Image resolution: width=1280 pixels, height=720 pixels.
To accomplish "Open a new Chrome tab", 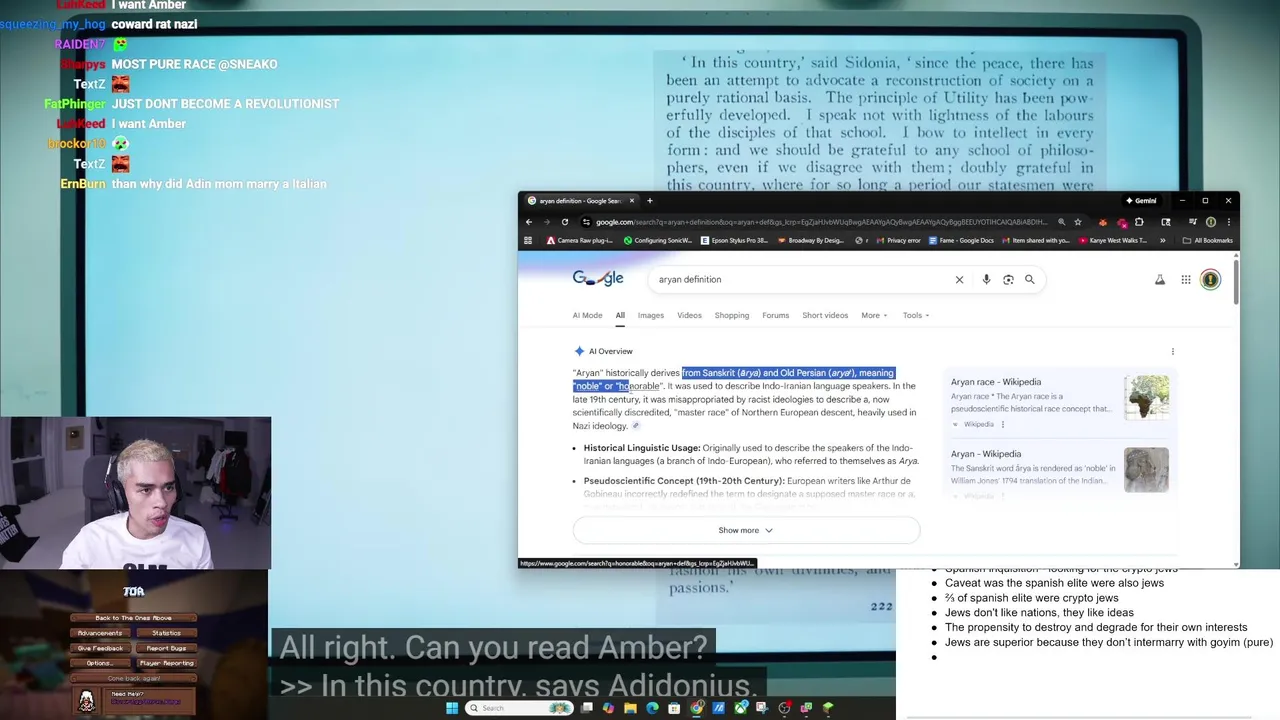I will pyautogui.click(x=649, y=200).
